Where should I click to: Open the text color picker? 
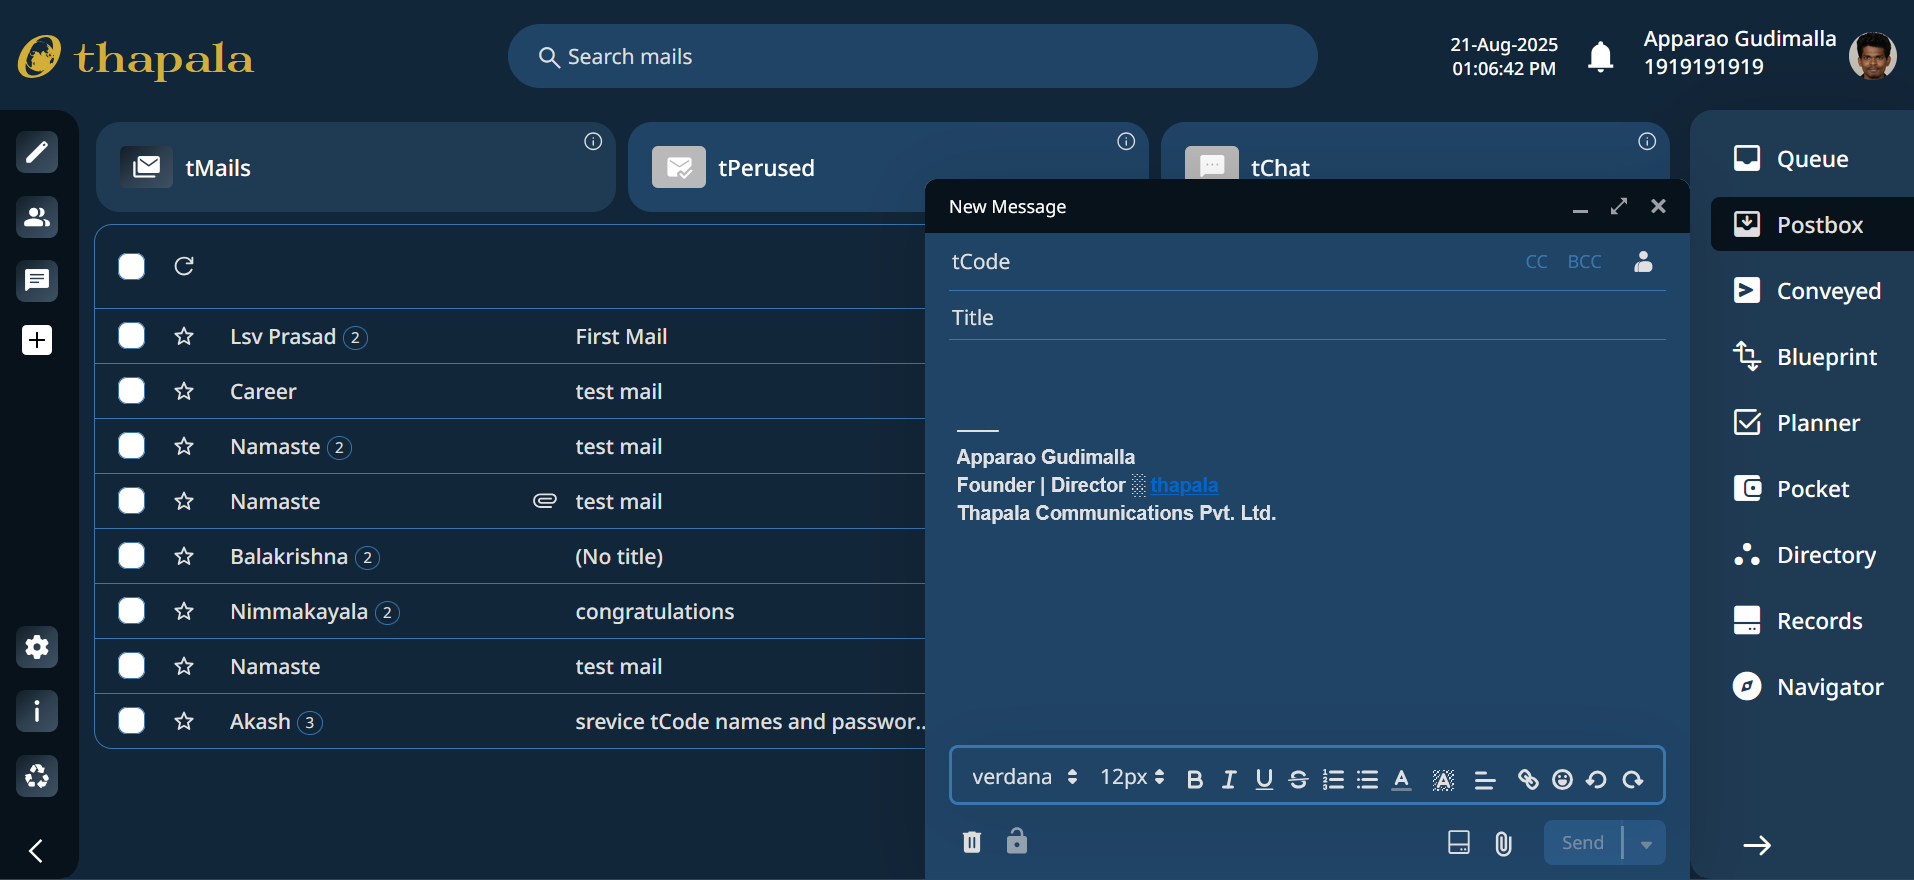click(1402, 780)
